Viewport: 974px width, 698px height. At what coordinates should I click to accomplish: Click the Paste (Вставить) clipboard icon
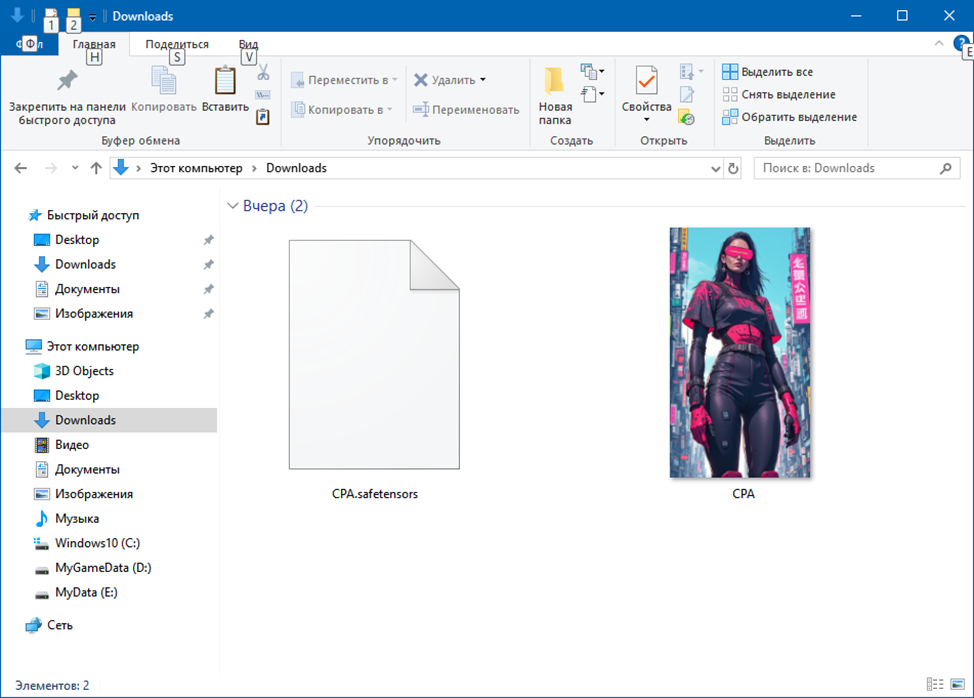coord(225,82)
